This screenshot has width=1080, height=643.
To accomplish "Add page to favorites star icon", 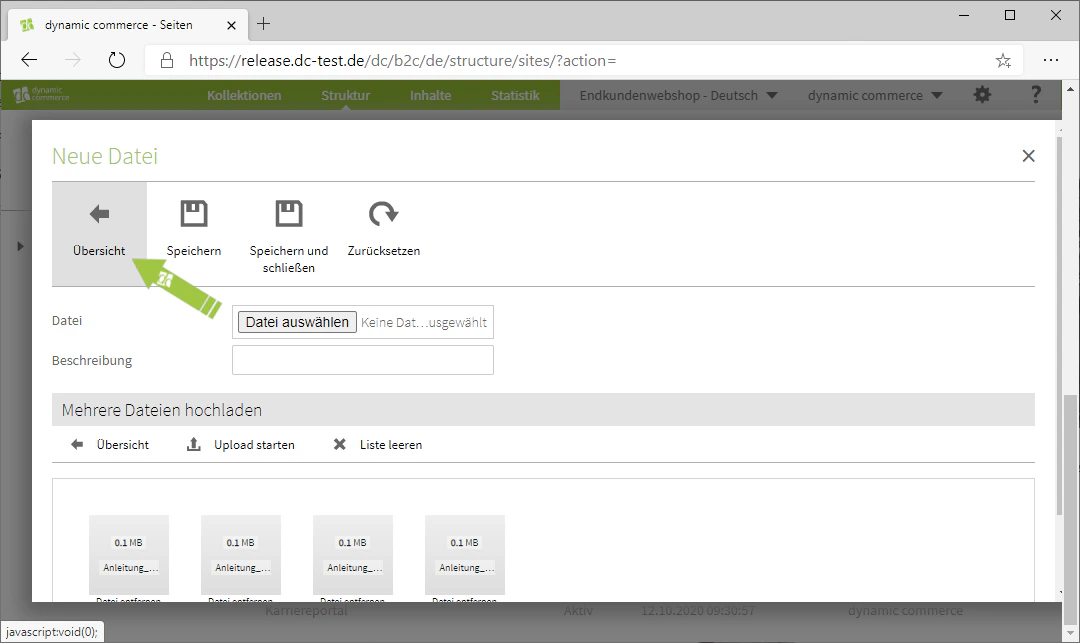I will coord(1003,61).
